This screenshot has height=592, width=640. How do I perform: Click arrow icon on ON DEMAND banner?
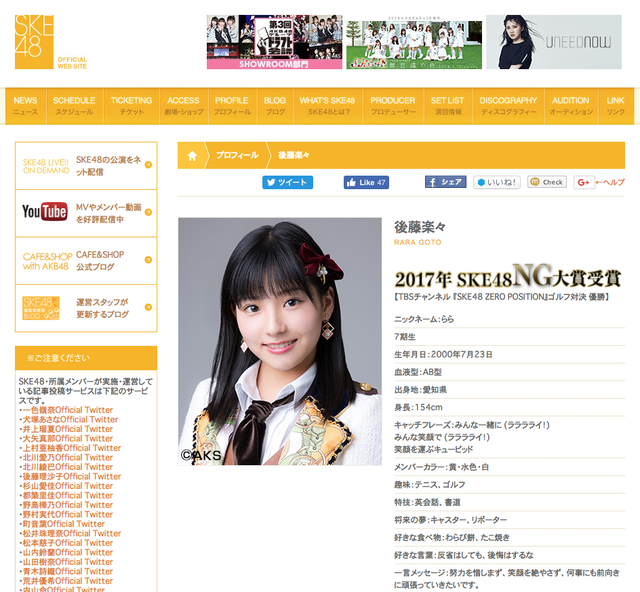point(148,165)
